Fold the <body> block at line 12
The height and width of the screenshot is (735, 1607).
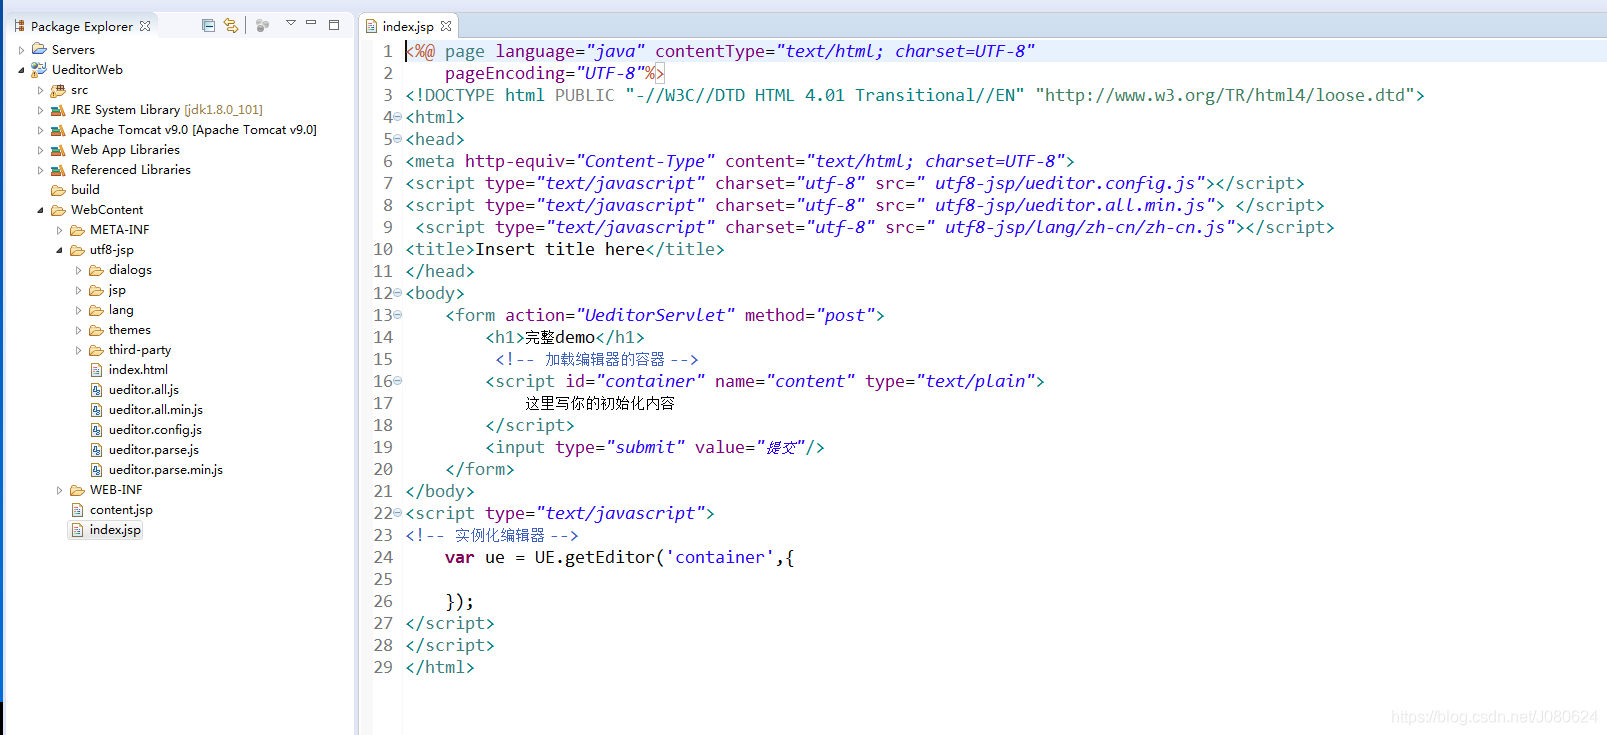397,293
